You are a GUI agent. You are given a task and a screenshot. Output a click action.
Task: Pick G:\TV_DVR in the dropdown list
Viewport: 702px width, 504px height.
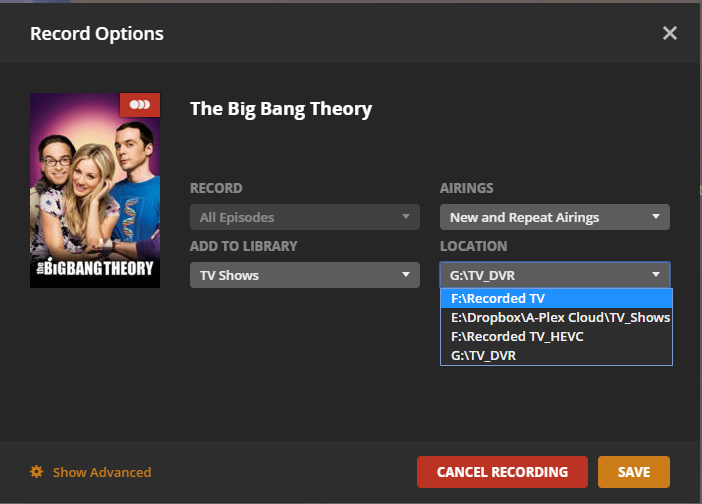tap(555, 355)
